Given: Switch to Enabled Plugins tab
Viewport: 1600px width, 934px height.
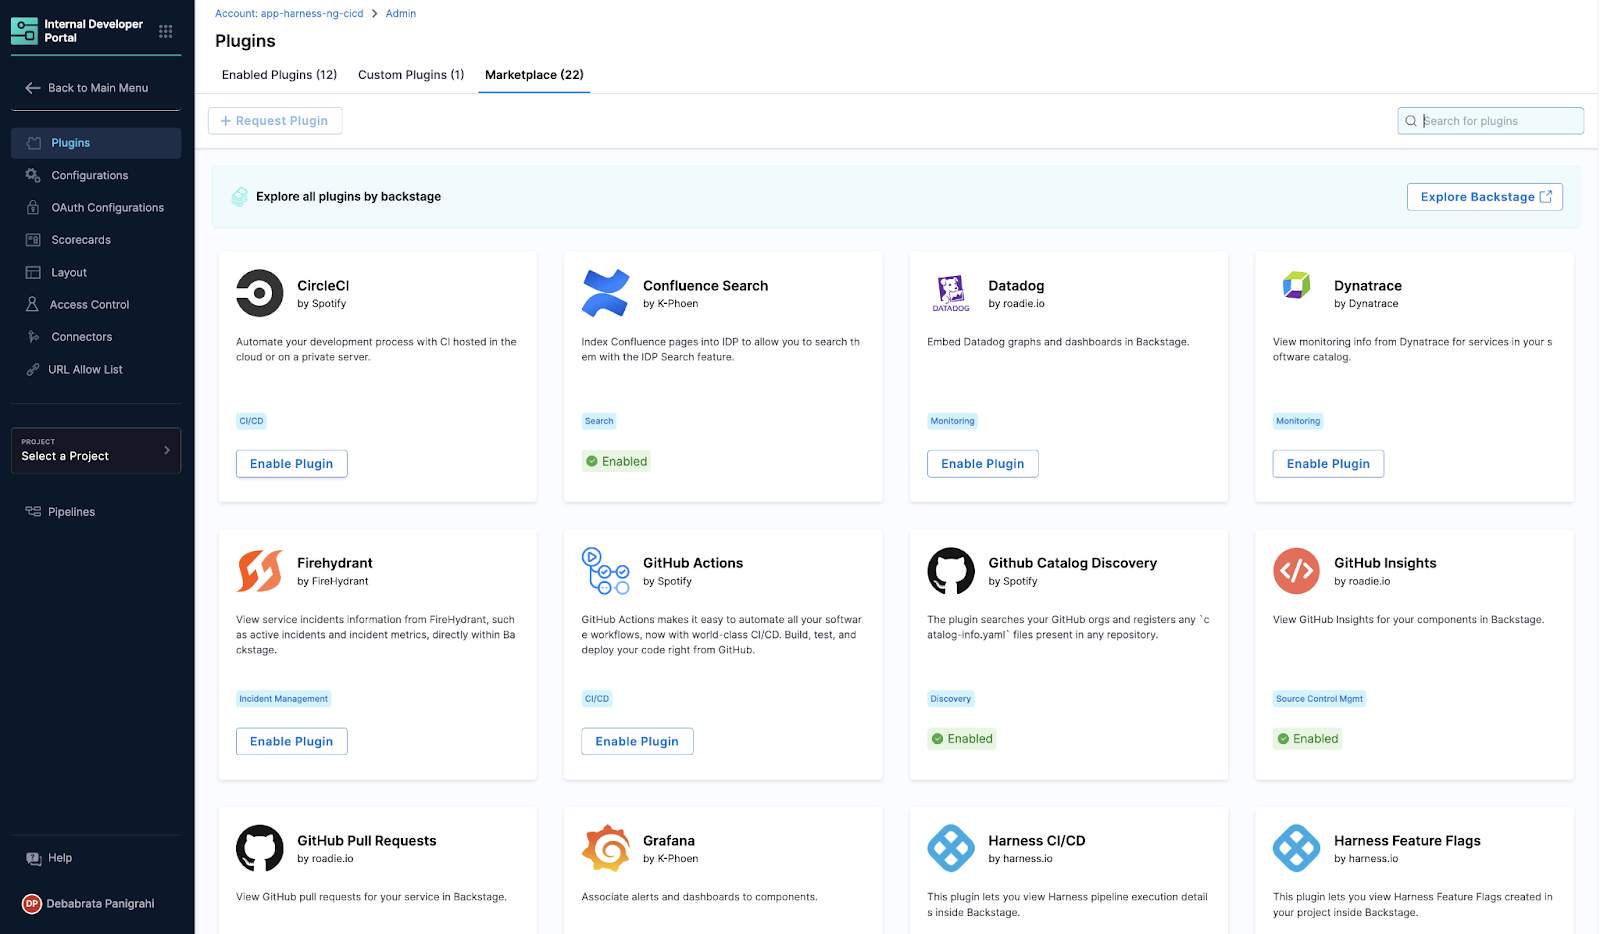Looking at the screenshot, I should click(279, 75).
